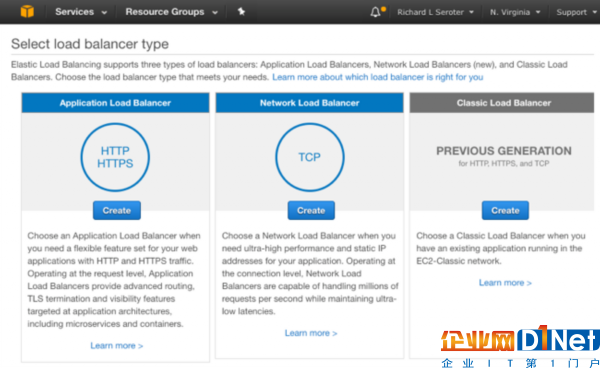Open the Support menu
The height and width of the screenshot is (368, 600).
pos(576,12)
